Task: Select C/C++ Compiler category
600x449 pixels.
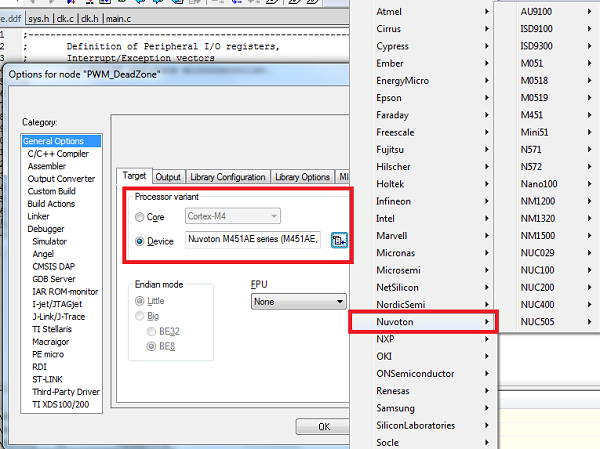Action: coord(58,153)
